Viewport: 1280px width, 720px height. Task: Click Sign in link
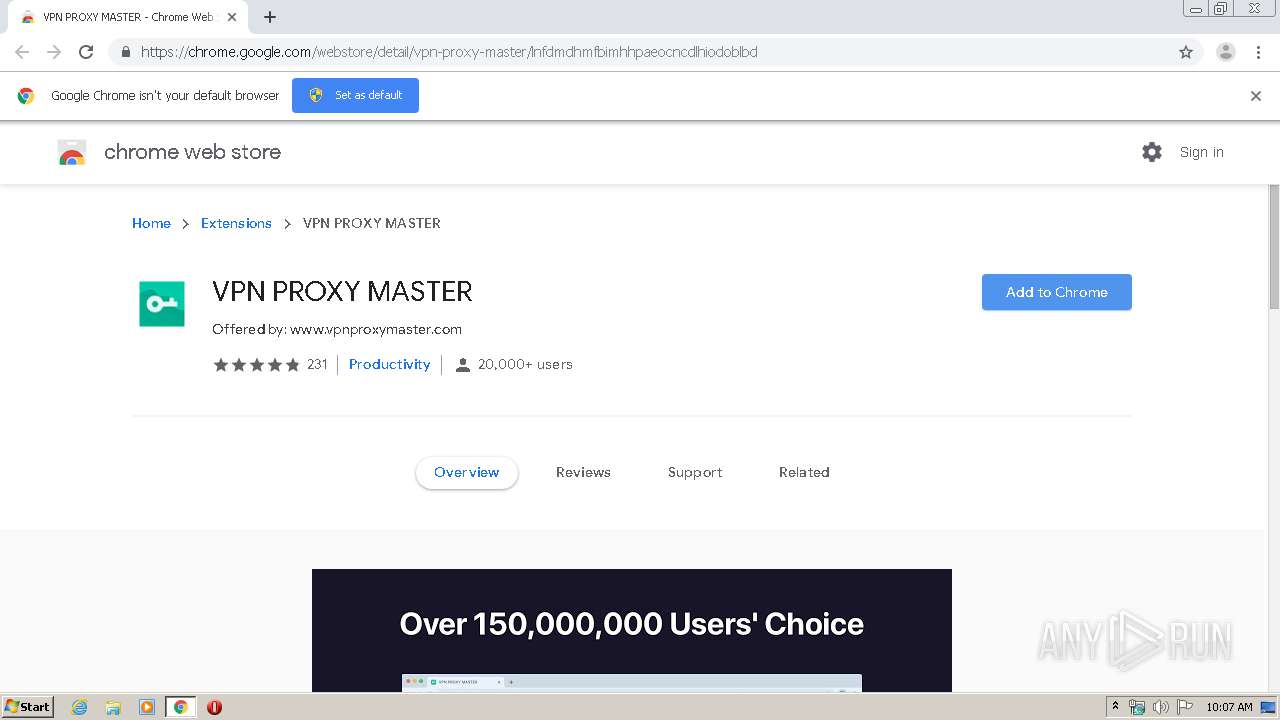tap(1201, 152)
